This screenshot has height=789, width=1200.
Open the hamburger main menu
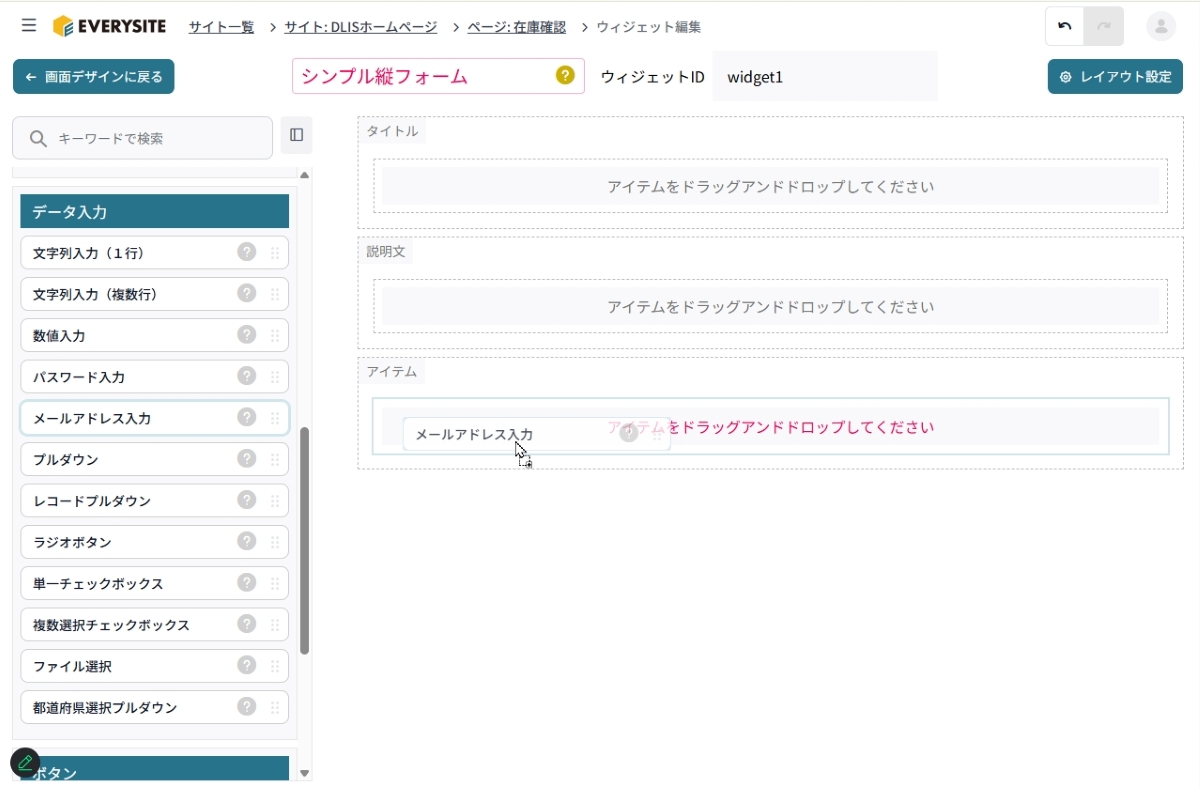point(29,26)
